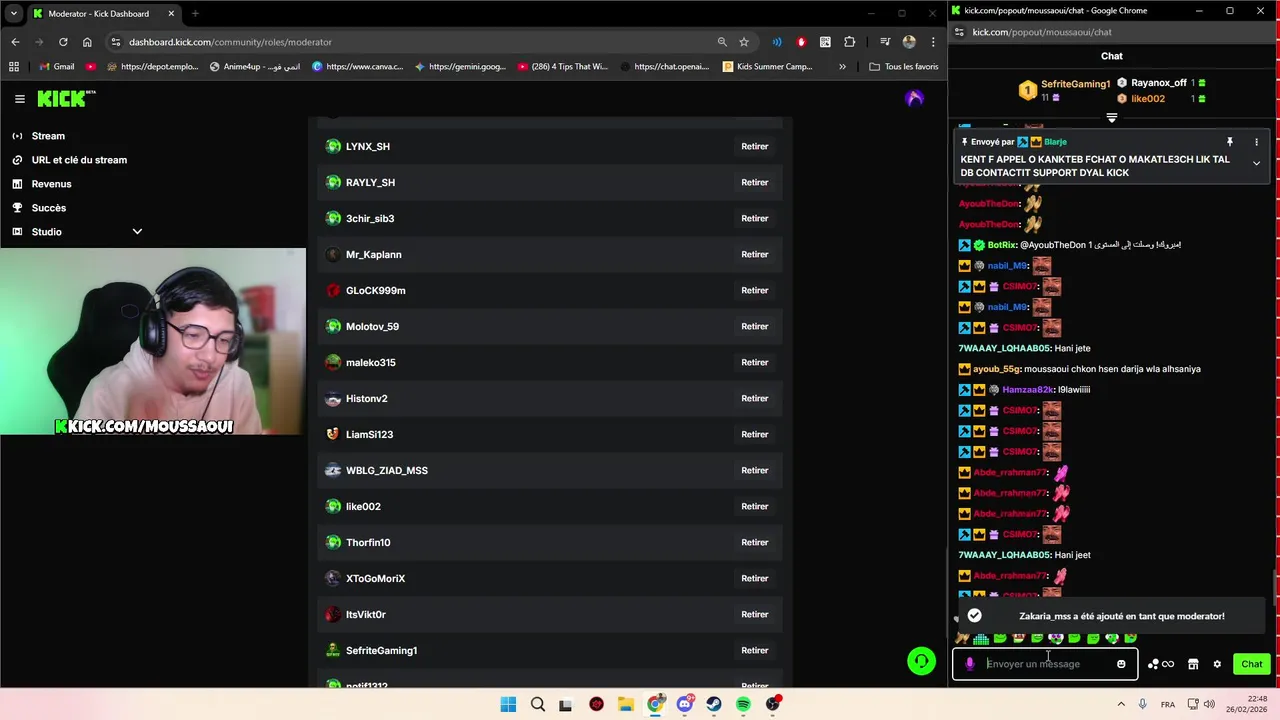Bookmark this page with the star icon
Image resolution: width=1280 pixels, height=720 pixels.
point(744,42)
